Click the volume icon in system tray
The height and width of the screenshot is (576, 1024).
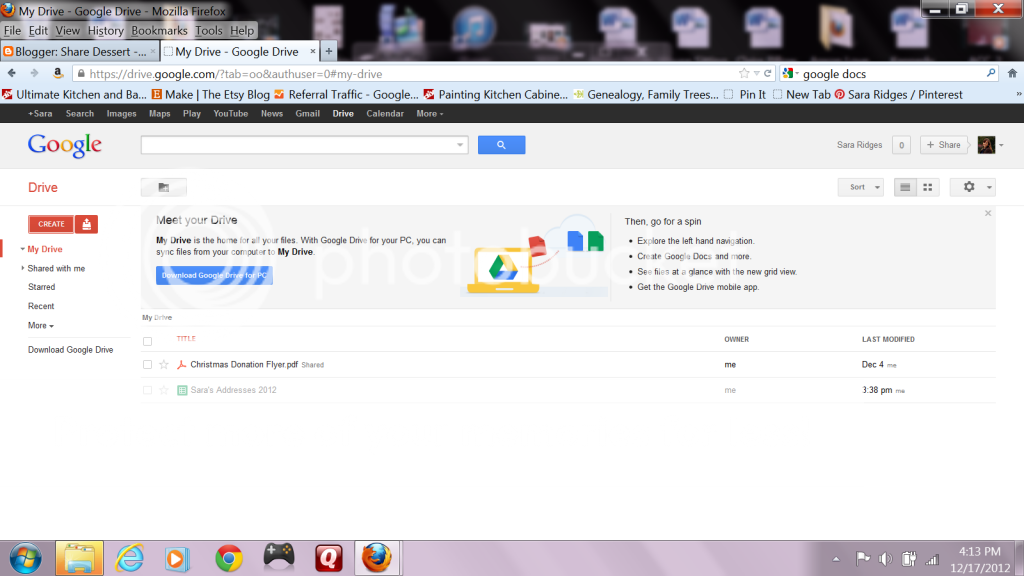(886, 559)
